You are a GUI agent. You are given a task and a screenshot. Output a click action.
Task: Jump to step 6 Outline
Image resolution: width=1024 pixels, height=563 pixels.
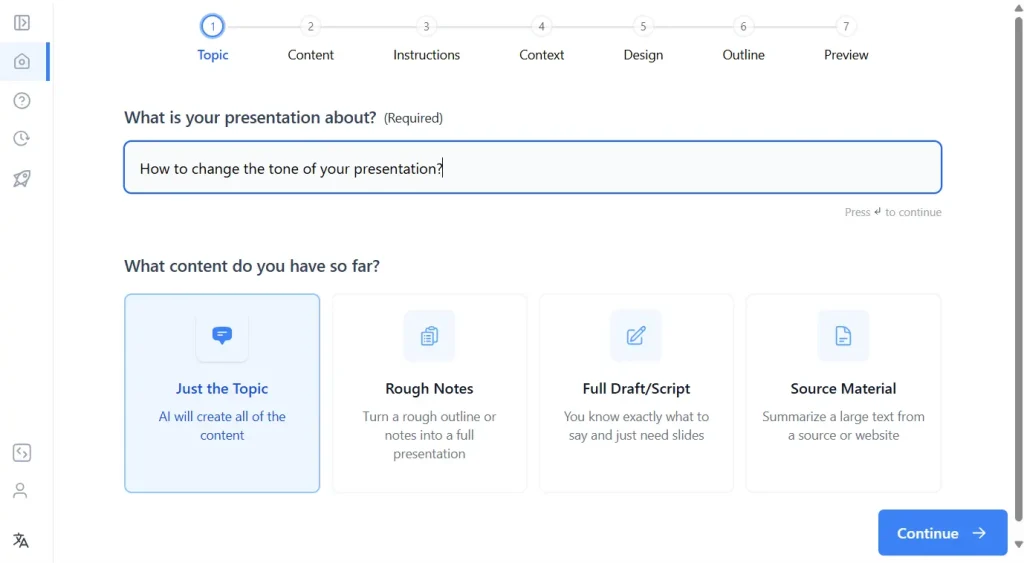[743, 39]
